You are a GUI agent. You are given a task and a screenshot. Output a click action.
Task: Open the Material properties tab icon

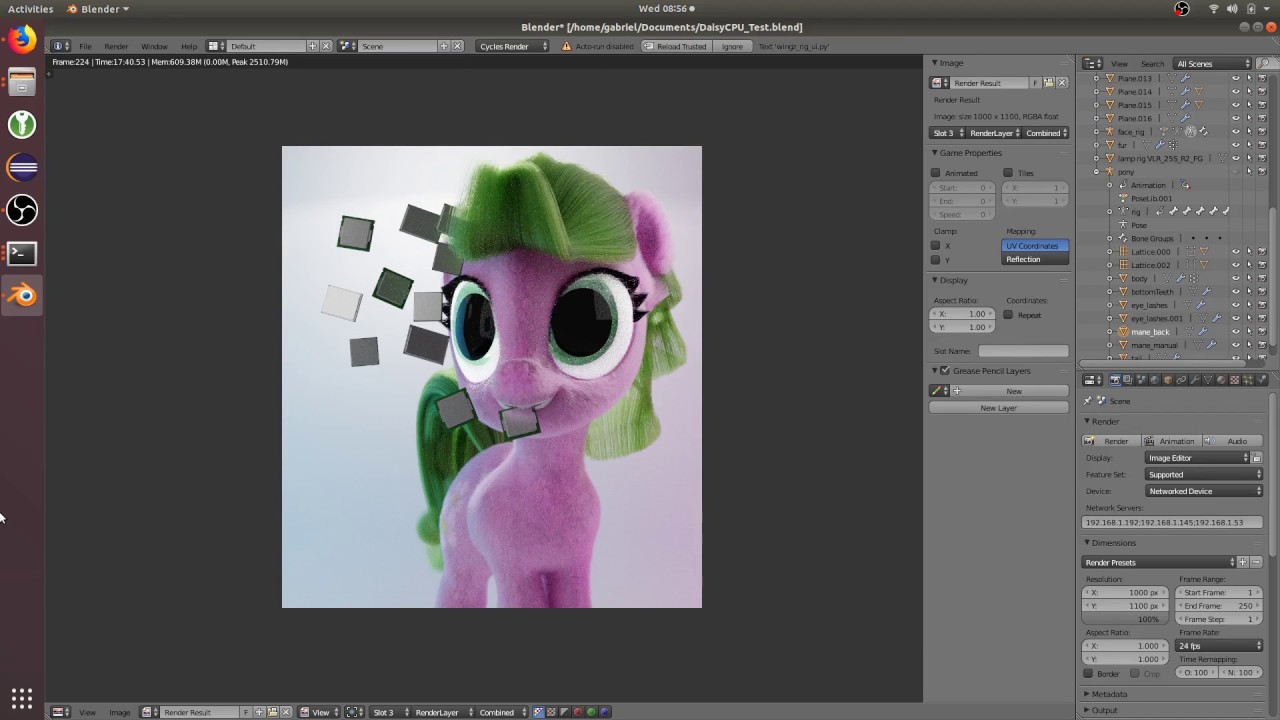1221,380
